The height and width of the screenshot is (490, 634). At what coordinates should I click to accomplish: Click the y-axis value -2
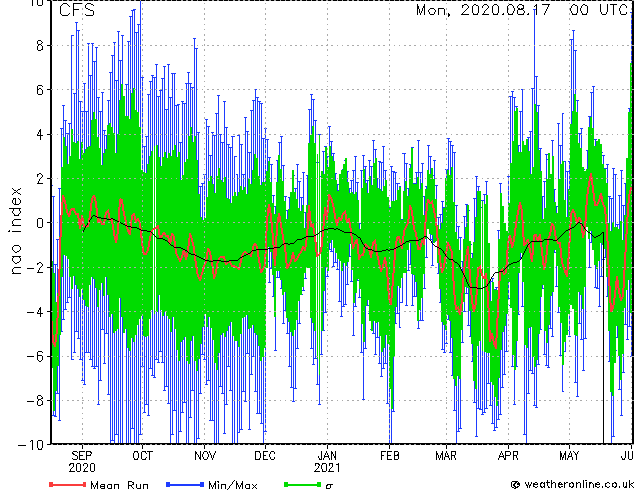coord(36,267)
